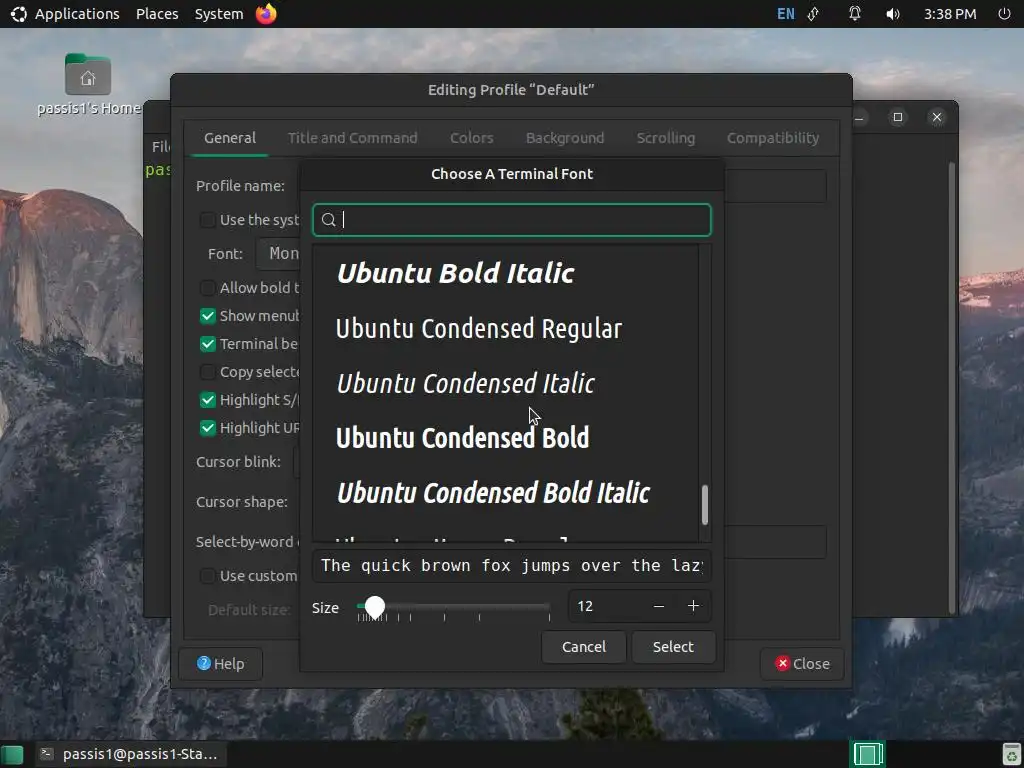The width and height of the screenshot is (1024, 768).
Task: Click the font list scrollbar thumb
Action: 705,505
